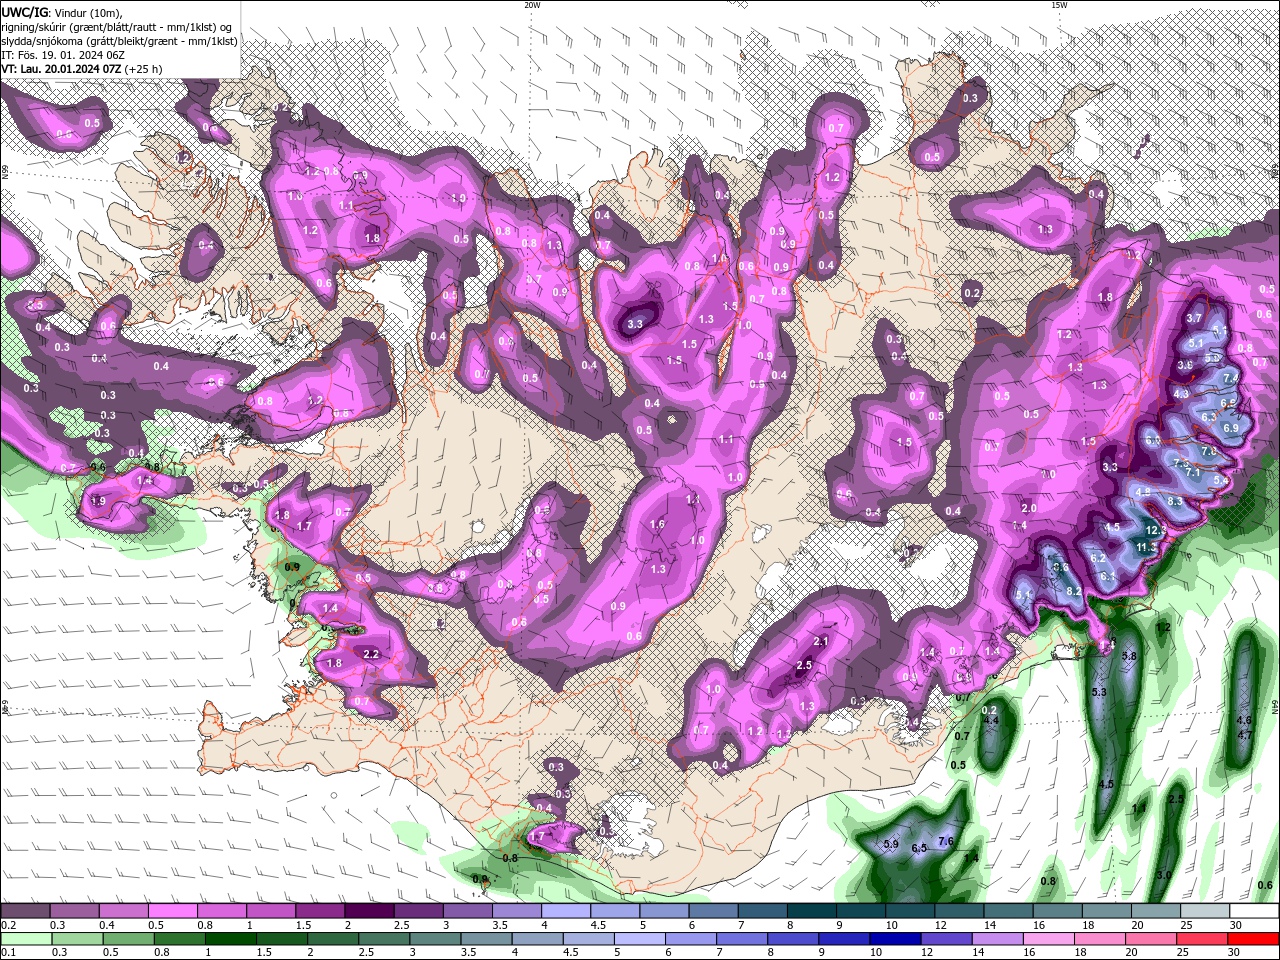Select the pale green 0.1 swatch starting the rain scale
The width and height of the screenshot is (1280, 960).
25,939
